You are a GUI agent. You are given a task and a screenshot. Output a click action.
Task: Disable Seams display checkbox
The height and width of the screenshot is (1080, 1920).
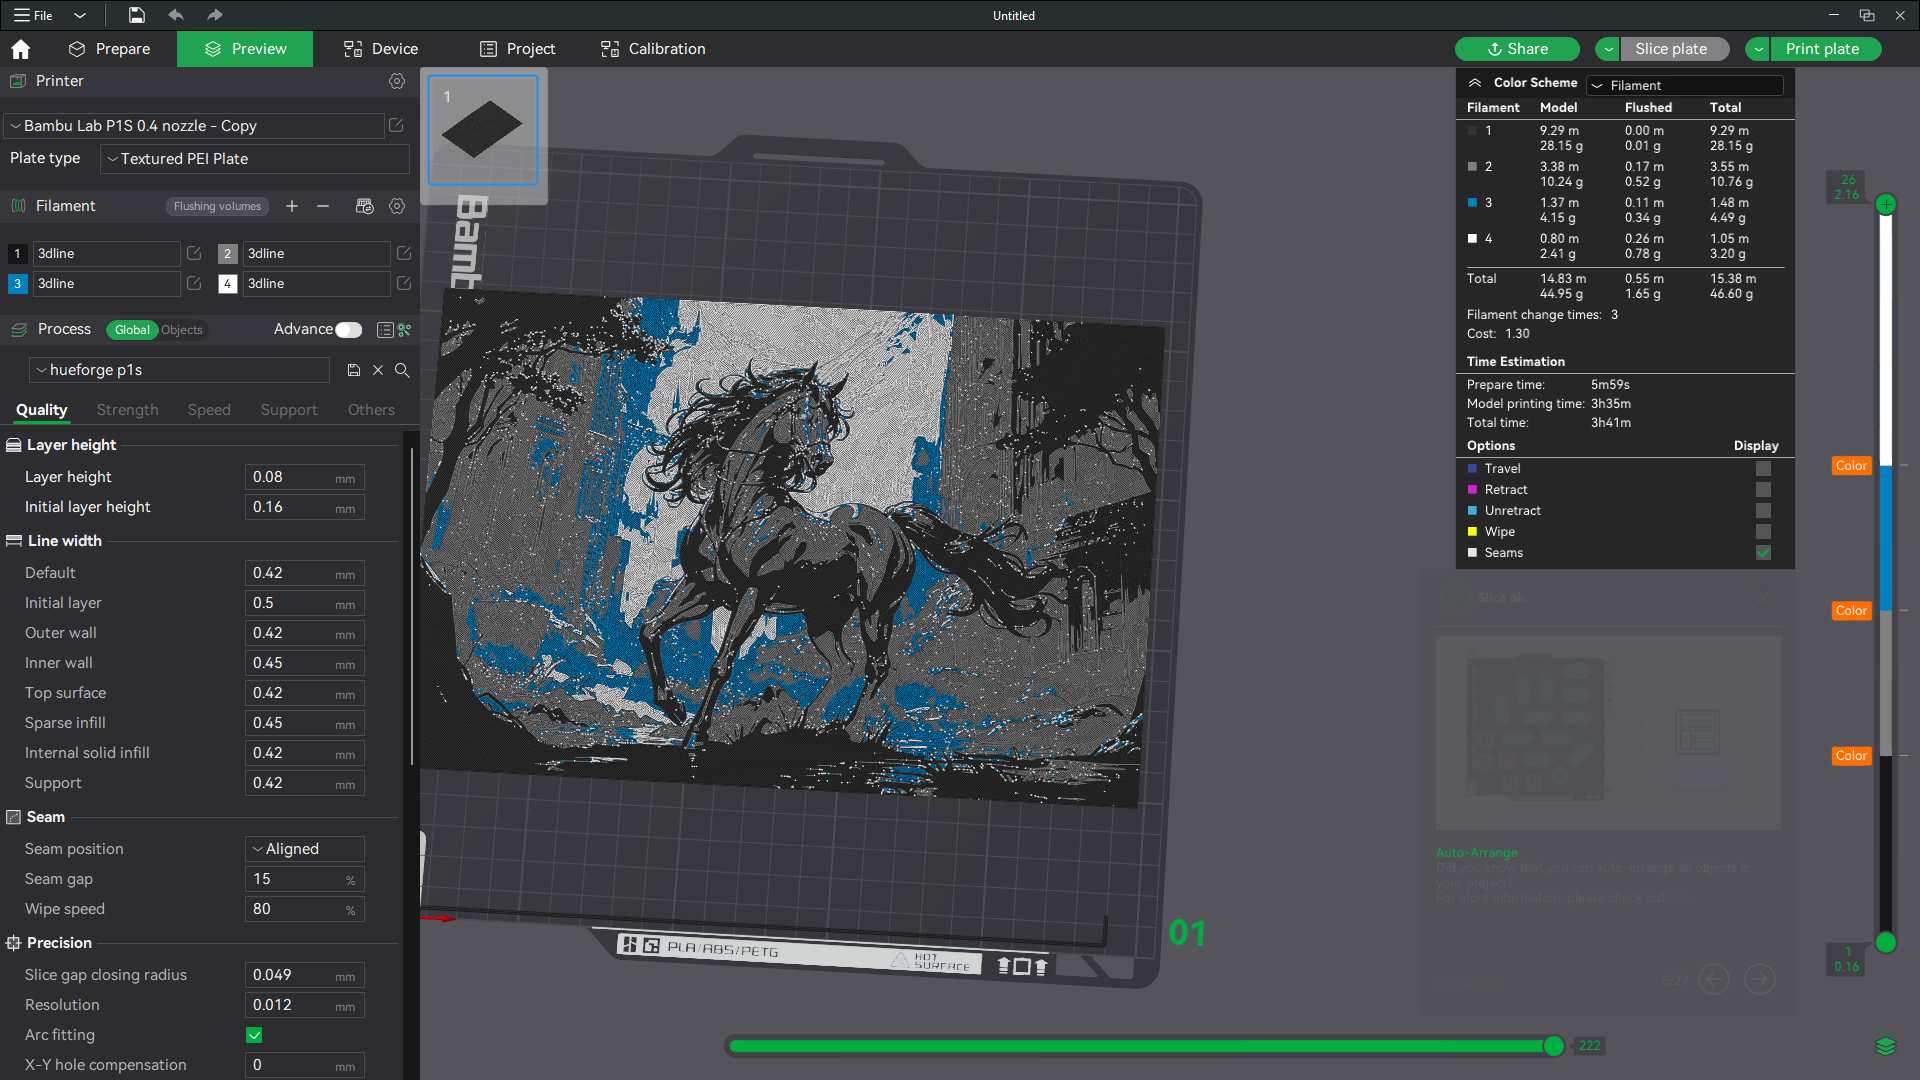1763,553
